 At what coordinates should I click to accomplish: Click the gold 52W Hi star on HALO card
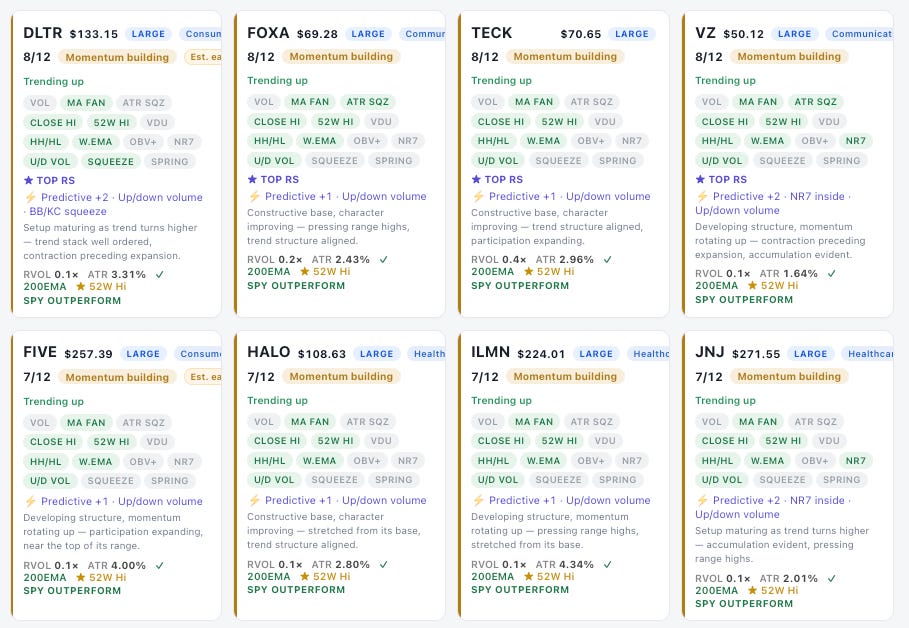coord(304,576)
